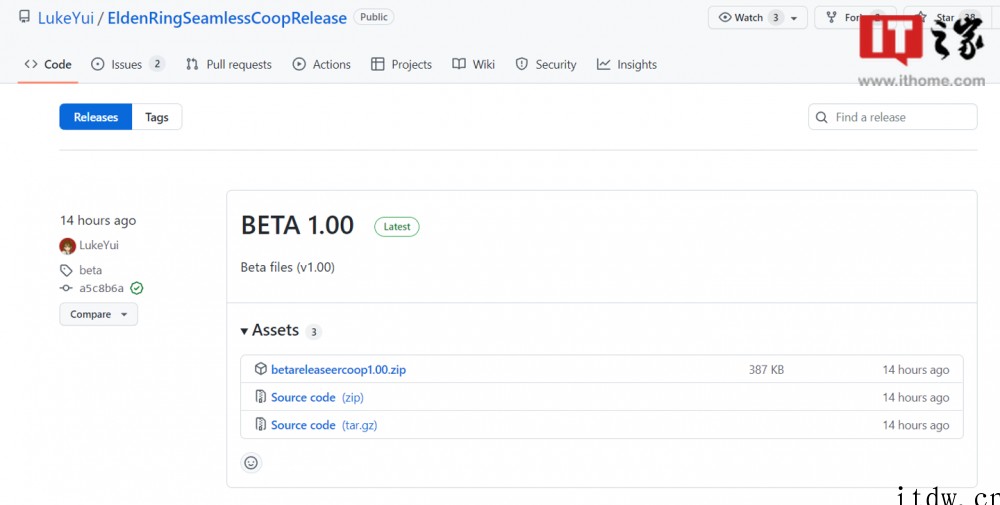The height and width of the screenshot is (505, 1000).
Task: Click the Insights graph icon
Action: [603, 64]
